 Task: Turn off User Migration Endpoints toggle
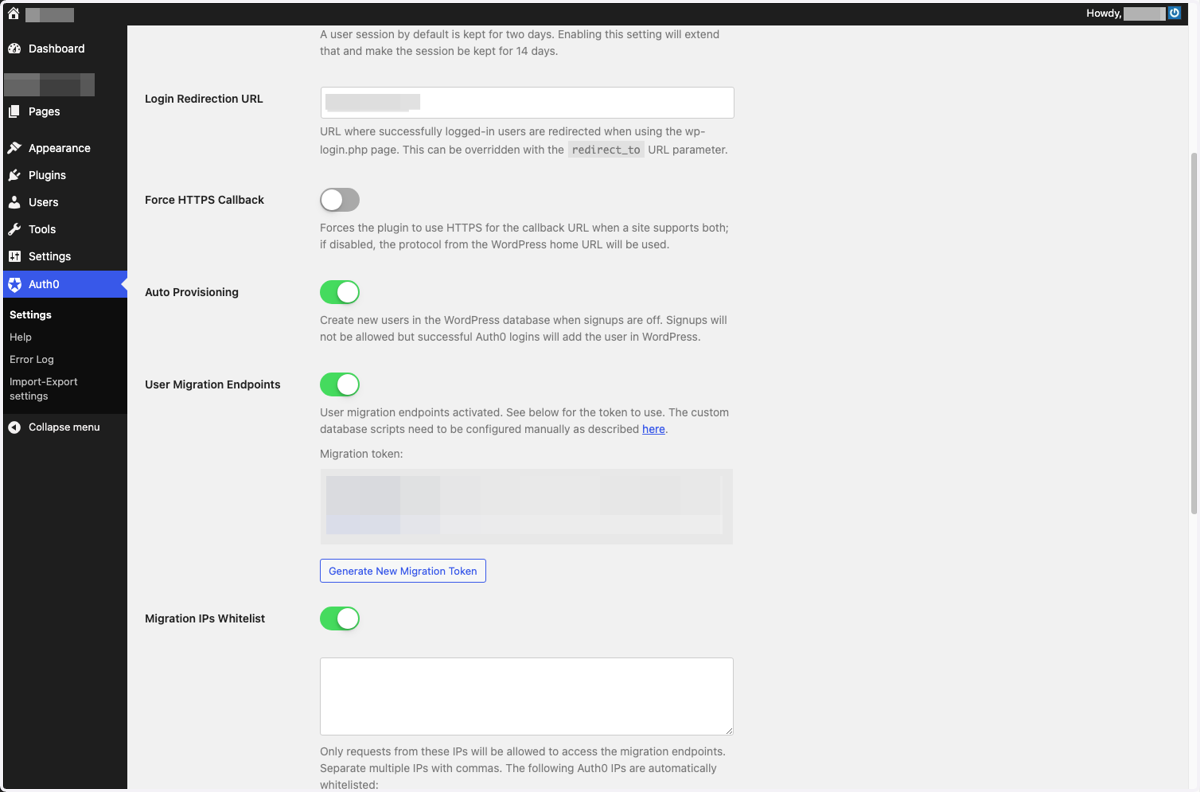tap(340, 384)
